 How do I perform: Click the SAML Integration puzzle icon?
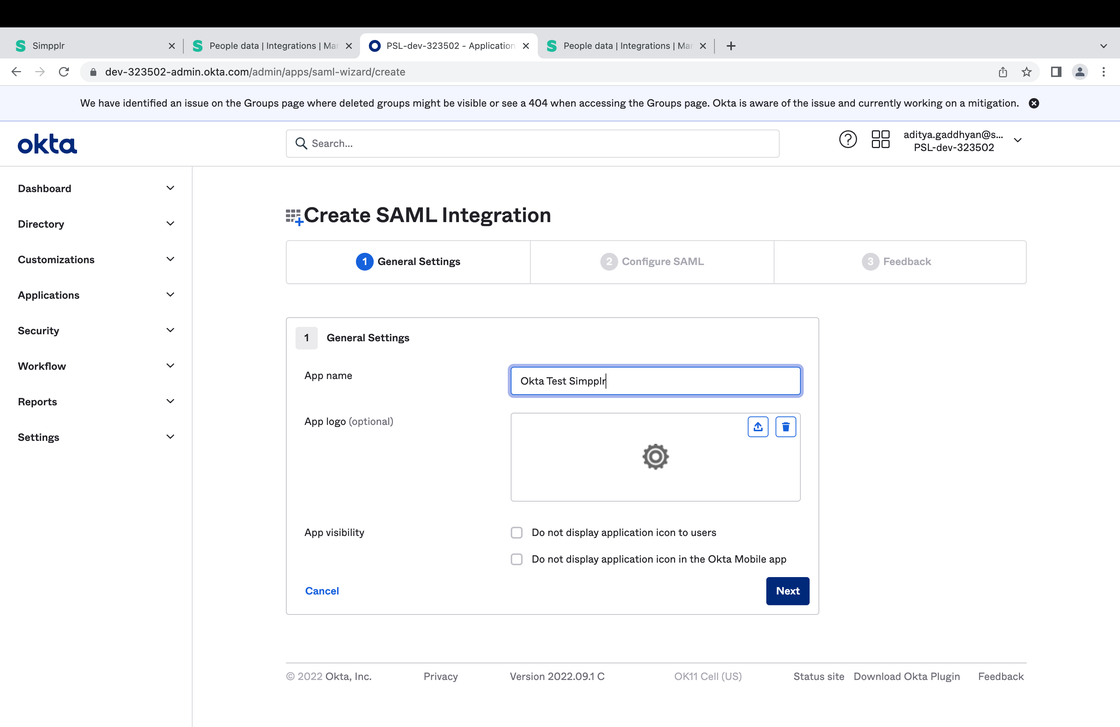click(x=294, y=214)
